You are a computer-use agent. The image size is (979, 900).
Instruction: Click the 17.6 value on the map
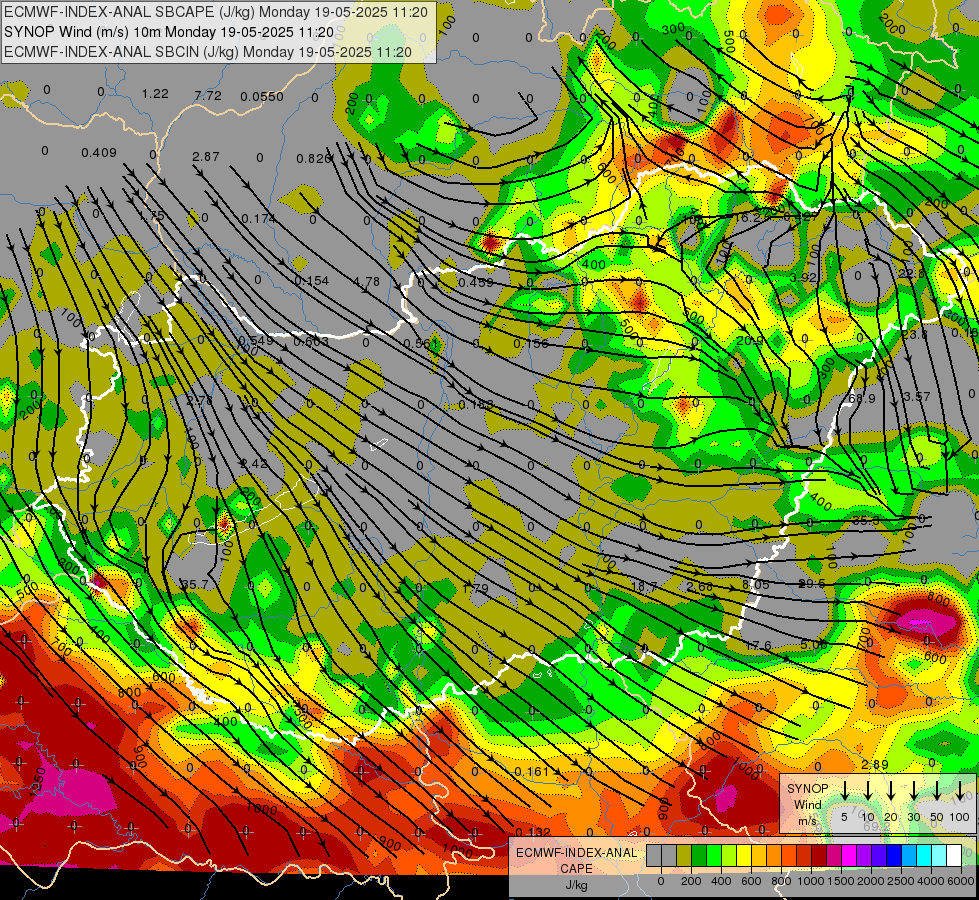click(759, 645)
